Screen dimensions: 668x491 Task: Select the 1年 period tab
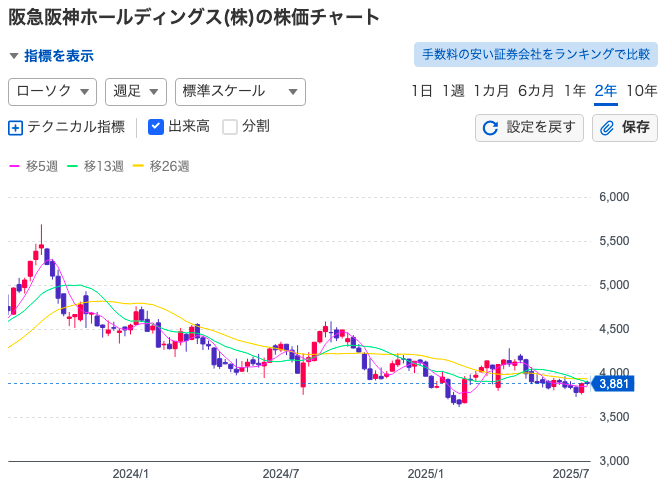575,91
